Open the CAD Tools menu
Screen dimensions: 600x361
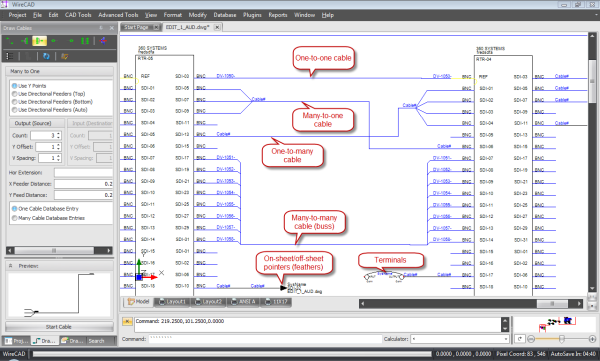[x=78, y=15]
